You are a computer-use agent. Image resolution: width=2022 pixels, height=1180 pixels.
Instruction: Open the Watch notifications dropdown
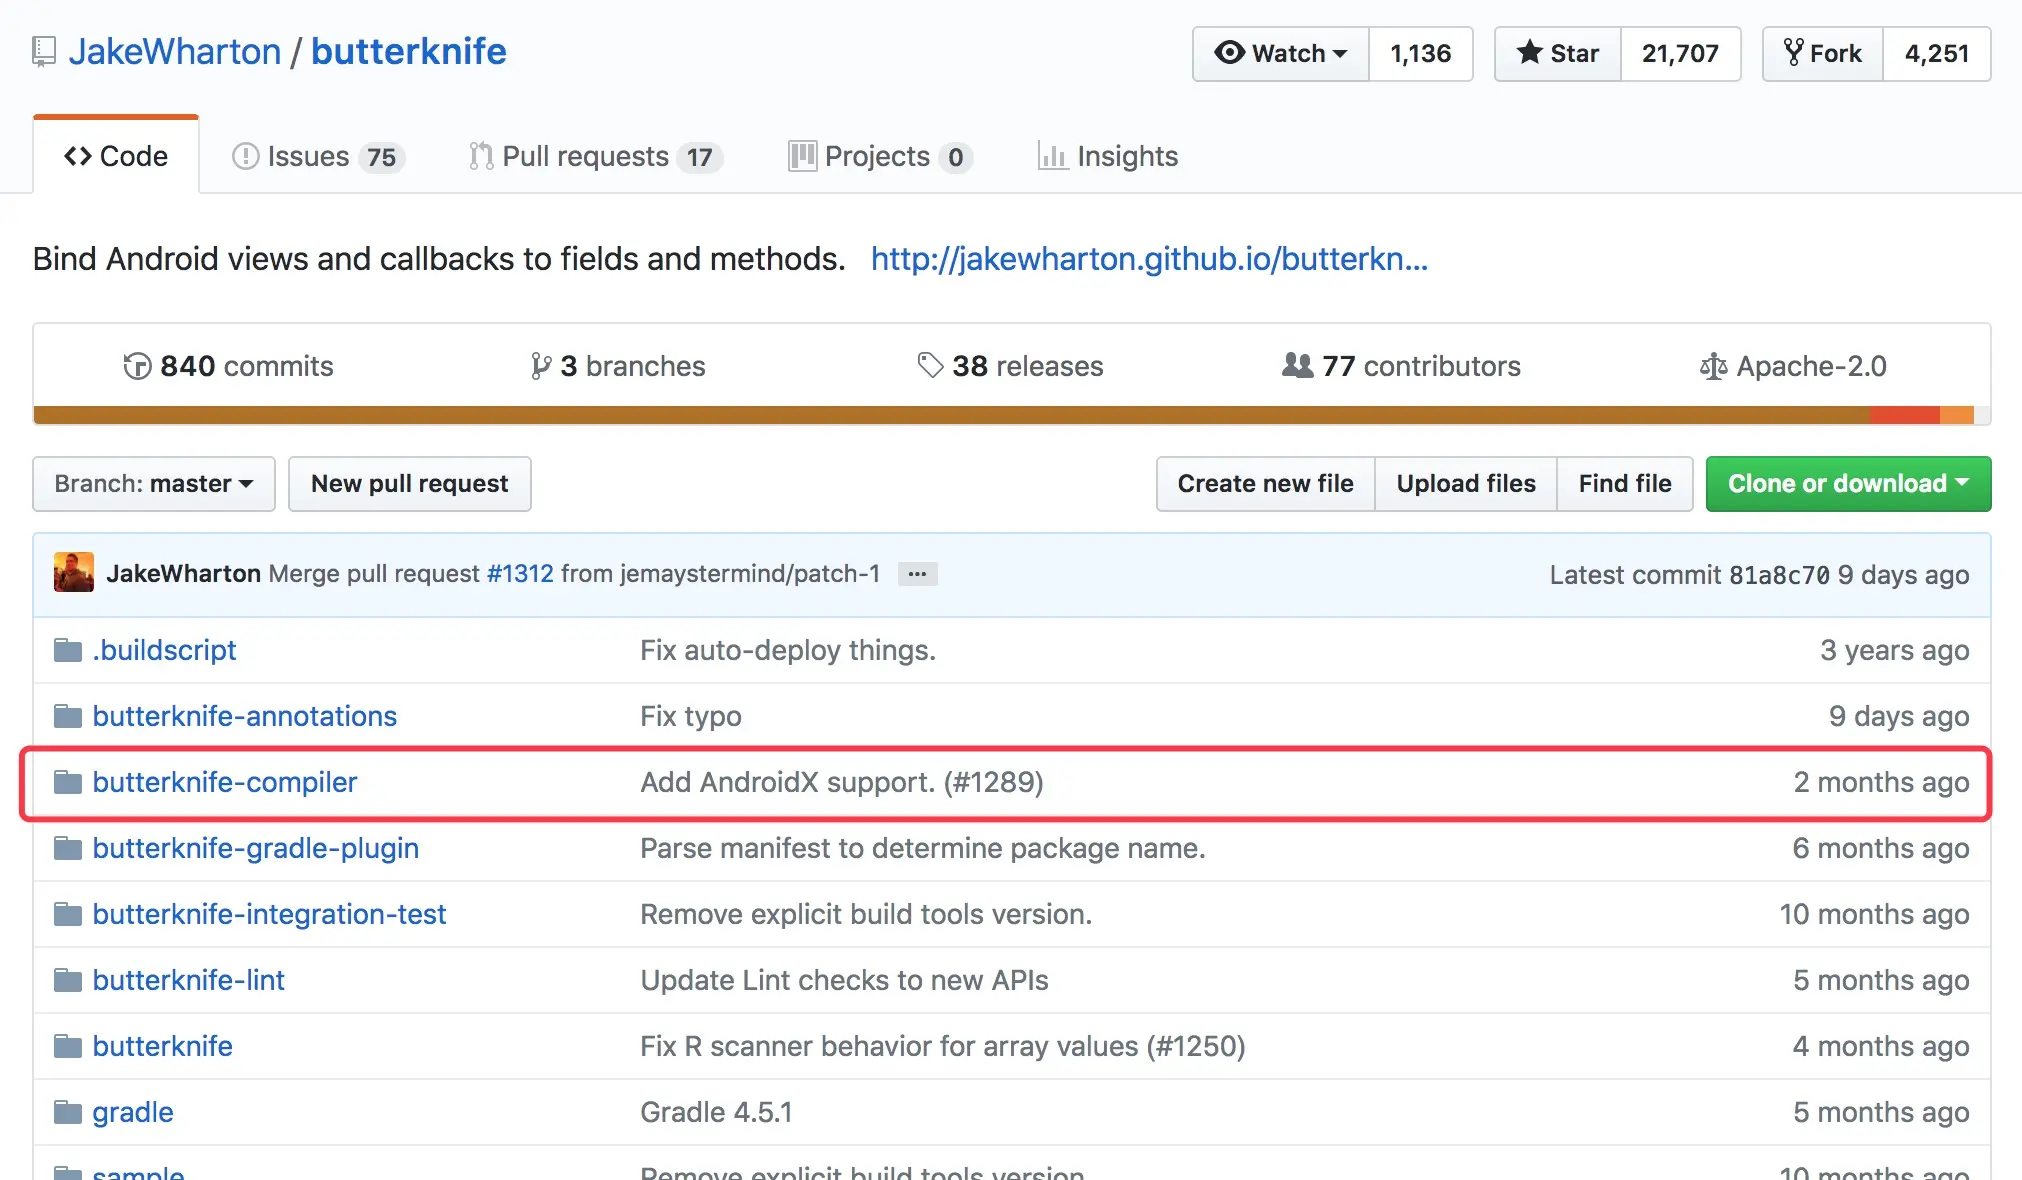point(1280,54)
